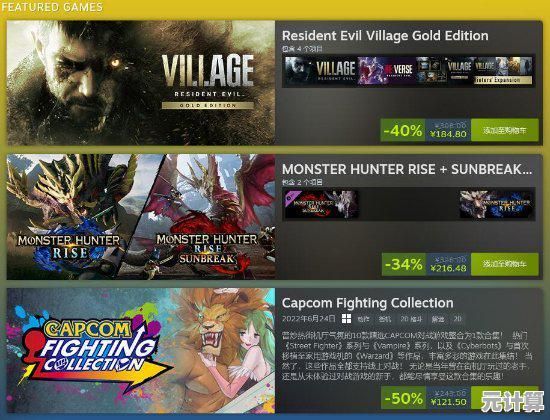550x420 pixels.
Task: Select the Winters' Expansion bundle thumbnail
Action: [503, 71]
